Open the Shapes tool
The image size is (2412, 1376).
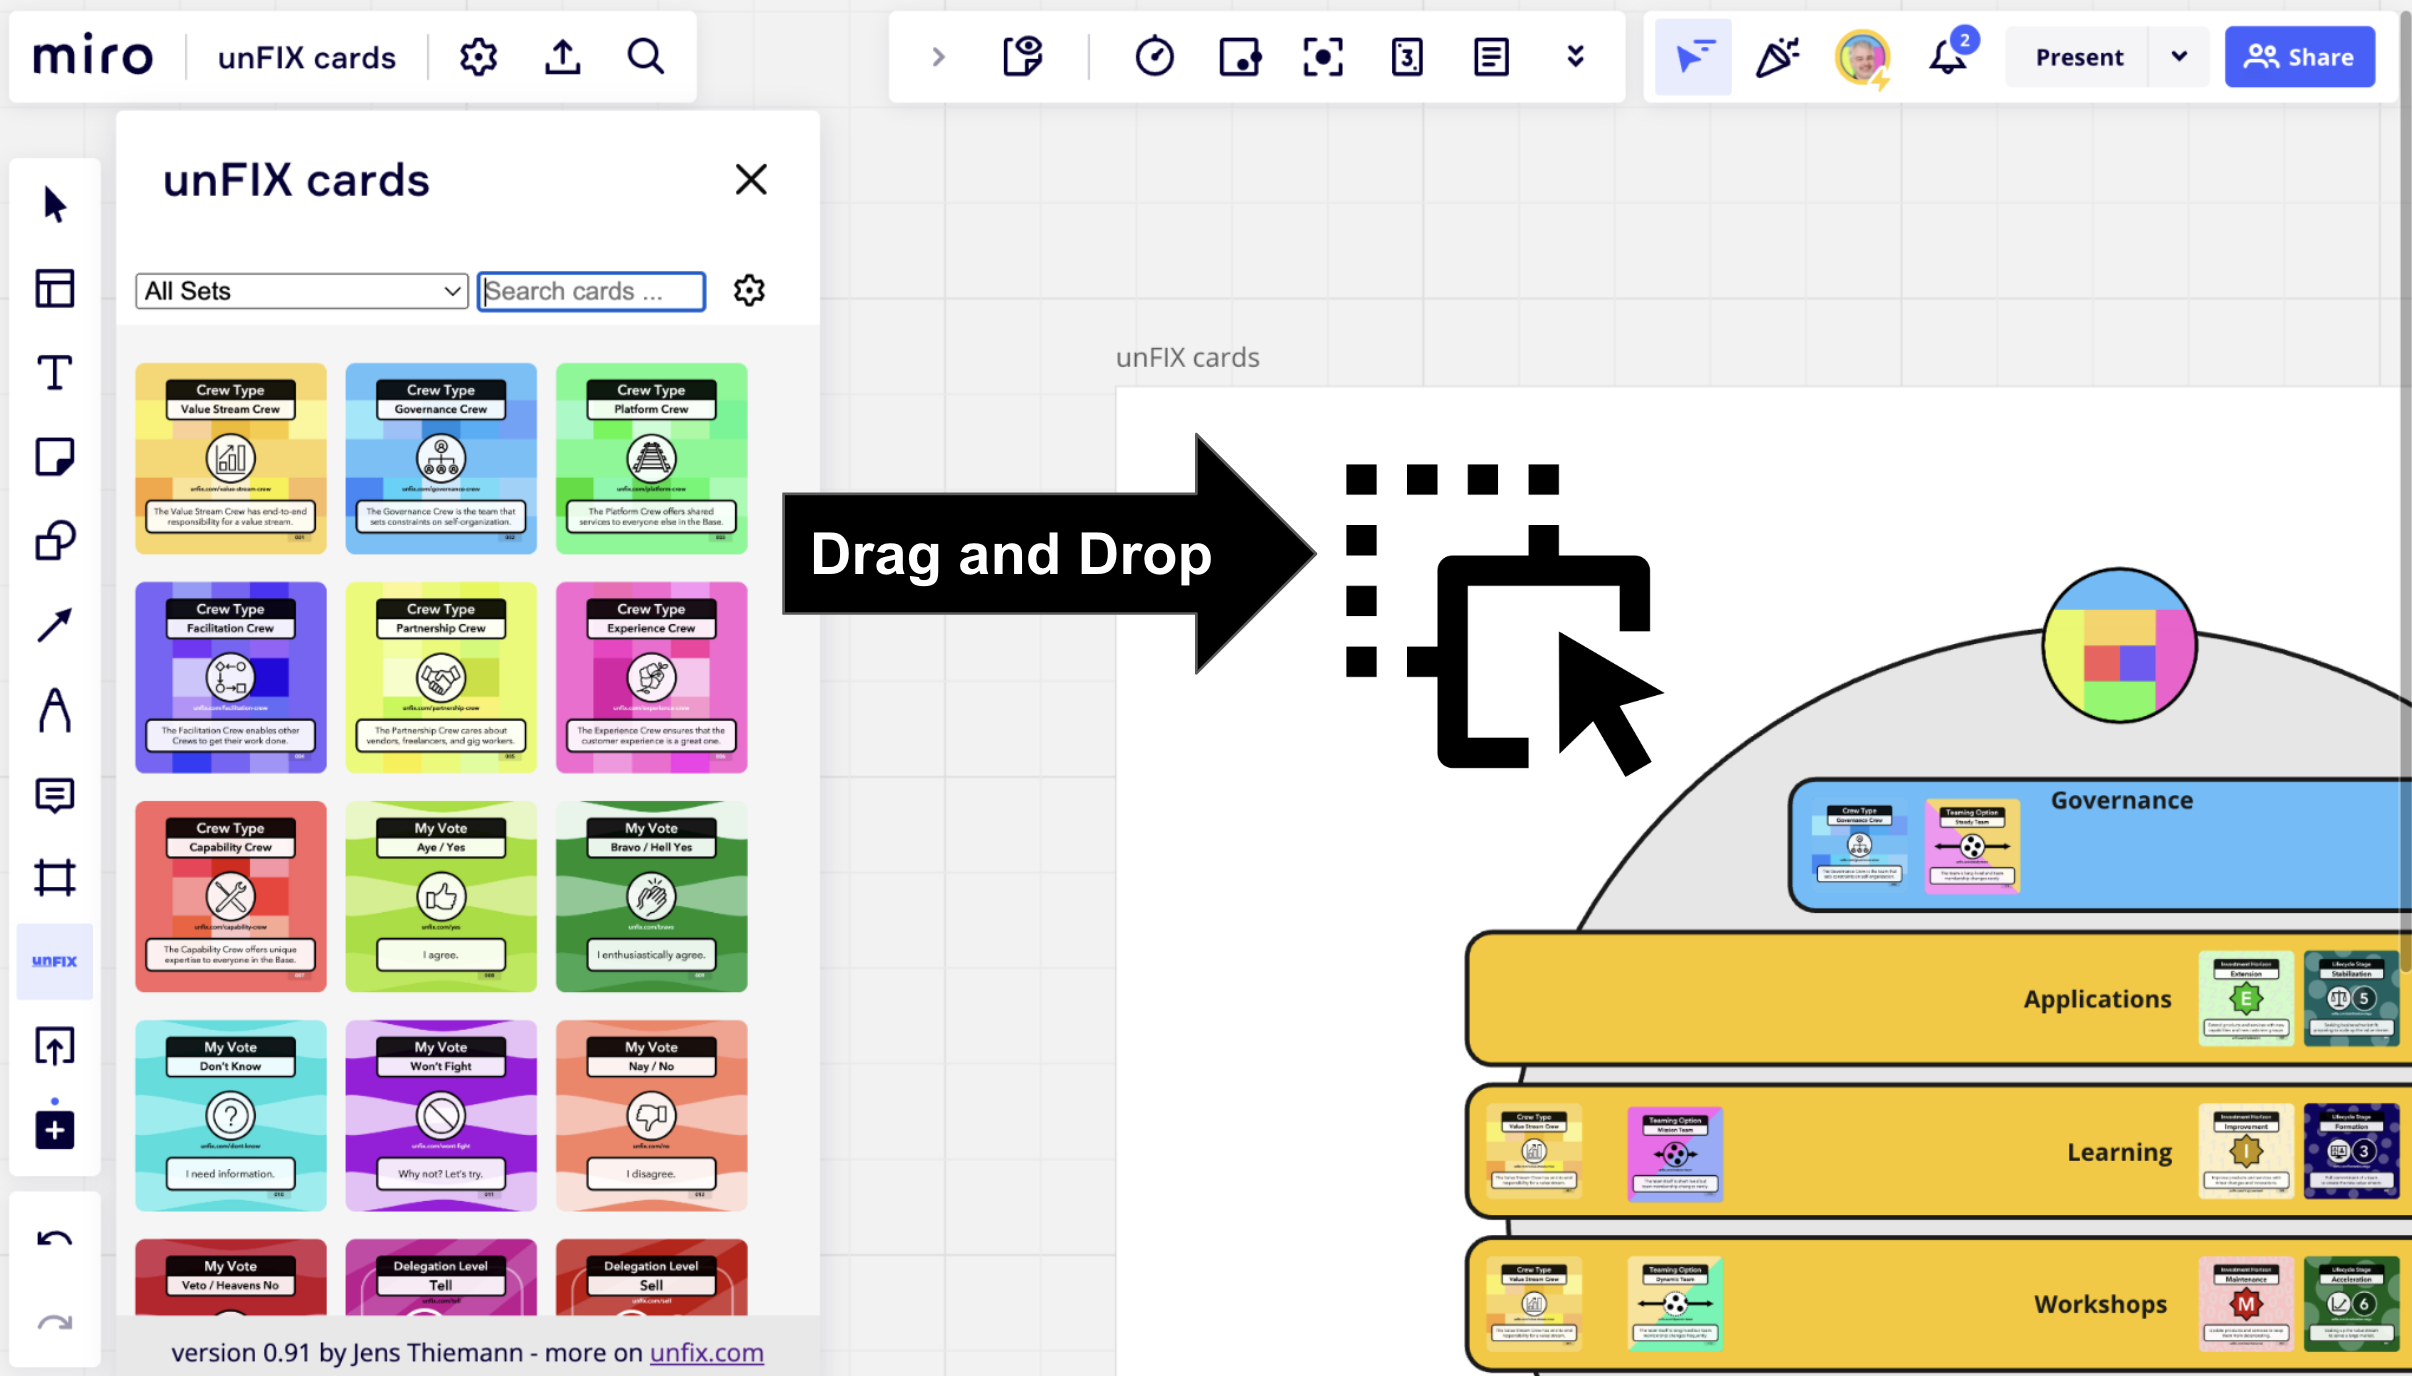tap(55, 541)
